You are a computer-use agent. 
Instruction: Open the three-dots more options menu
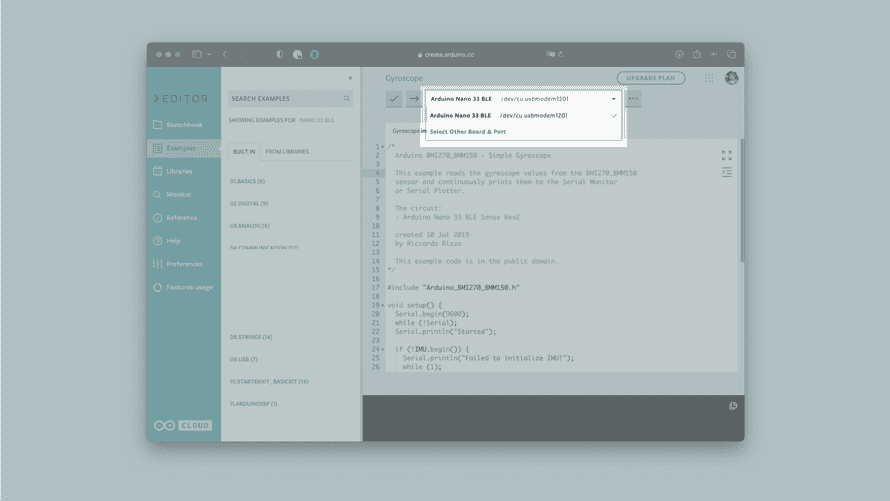(633, 99)
